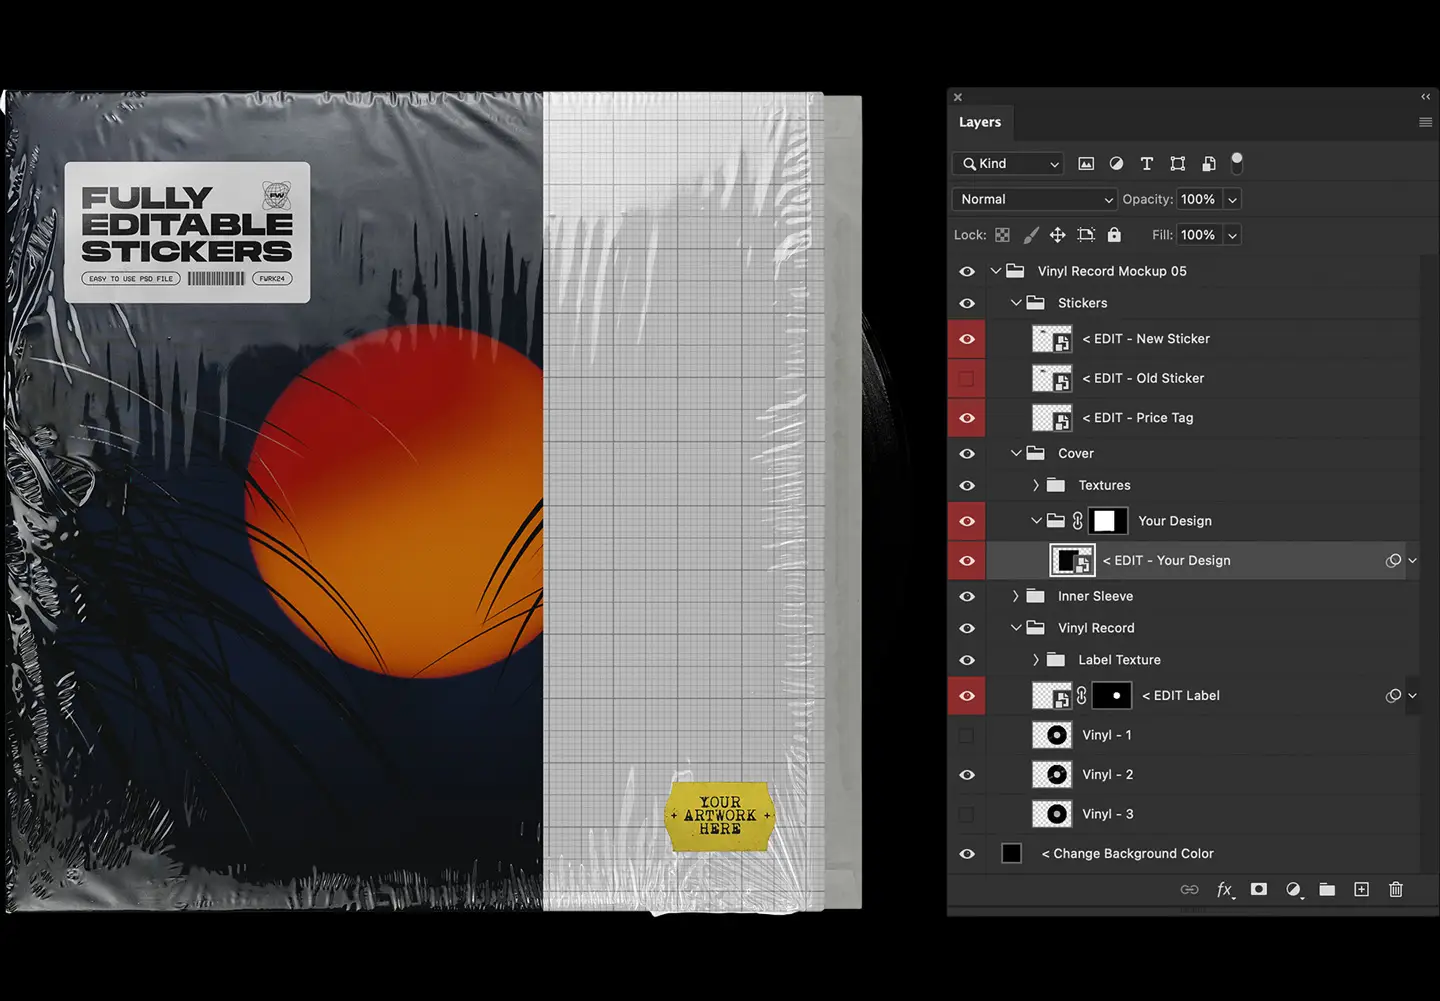This screenshot has width=1440, height=1001.
Task: Select the EDIT Label layer thumbnail
Action: [1051, 695]
